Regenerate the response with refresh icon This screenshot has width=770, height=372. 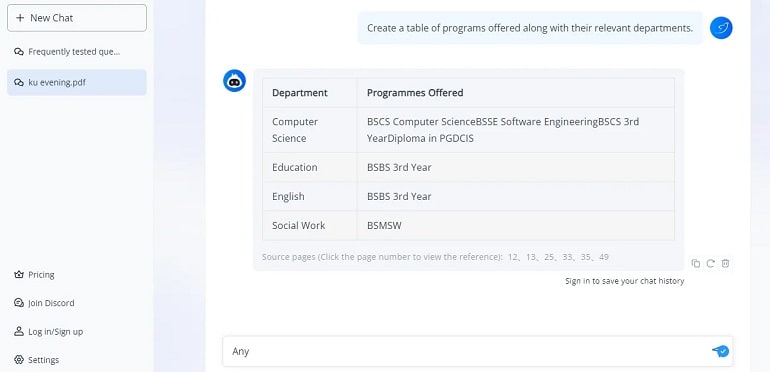710,264
